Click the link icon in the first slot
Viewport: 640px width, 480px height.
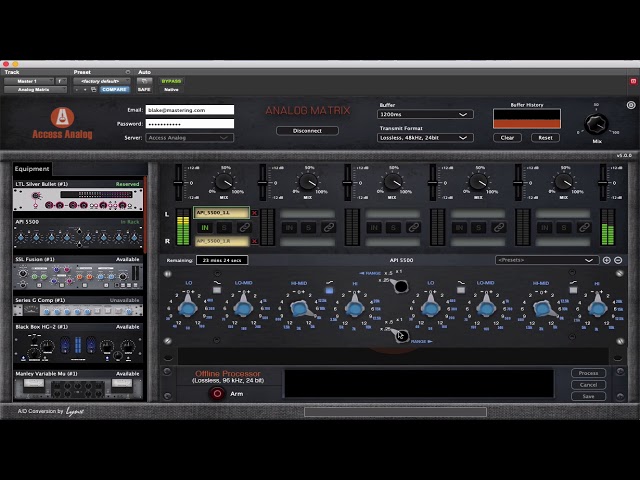(x=244, y=227)
